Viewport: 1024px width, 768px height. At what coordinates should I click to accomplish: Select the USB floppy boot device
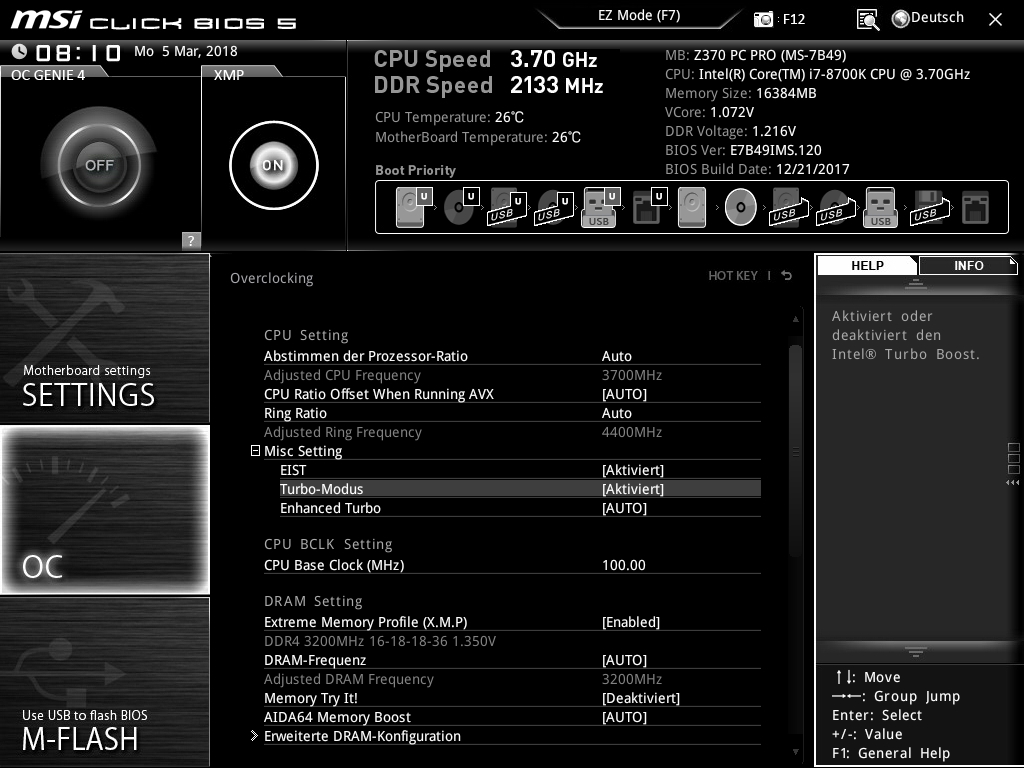(928, 207)
